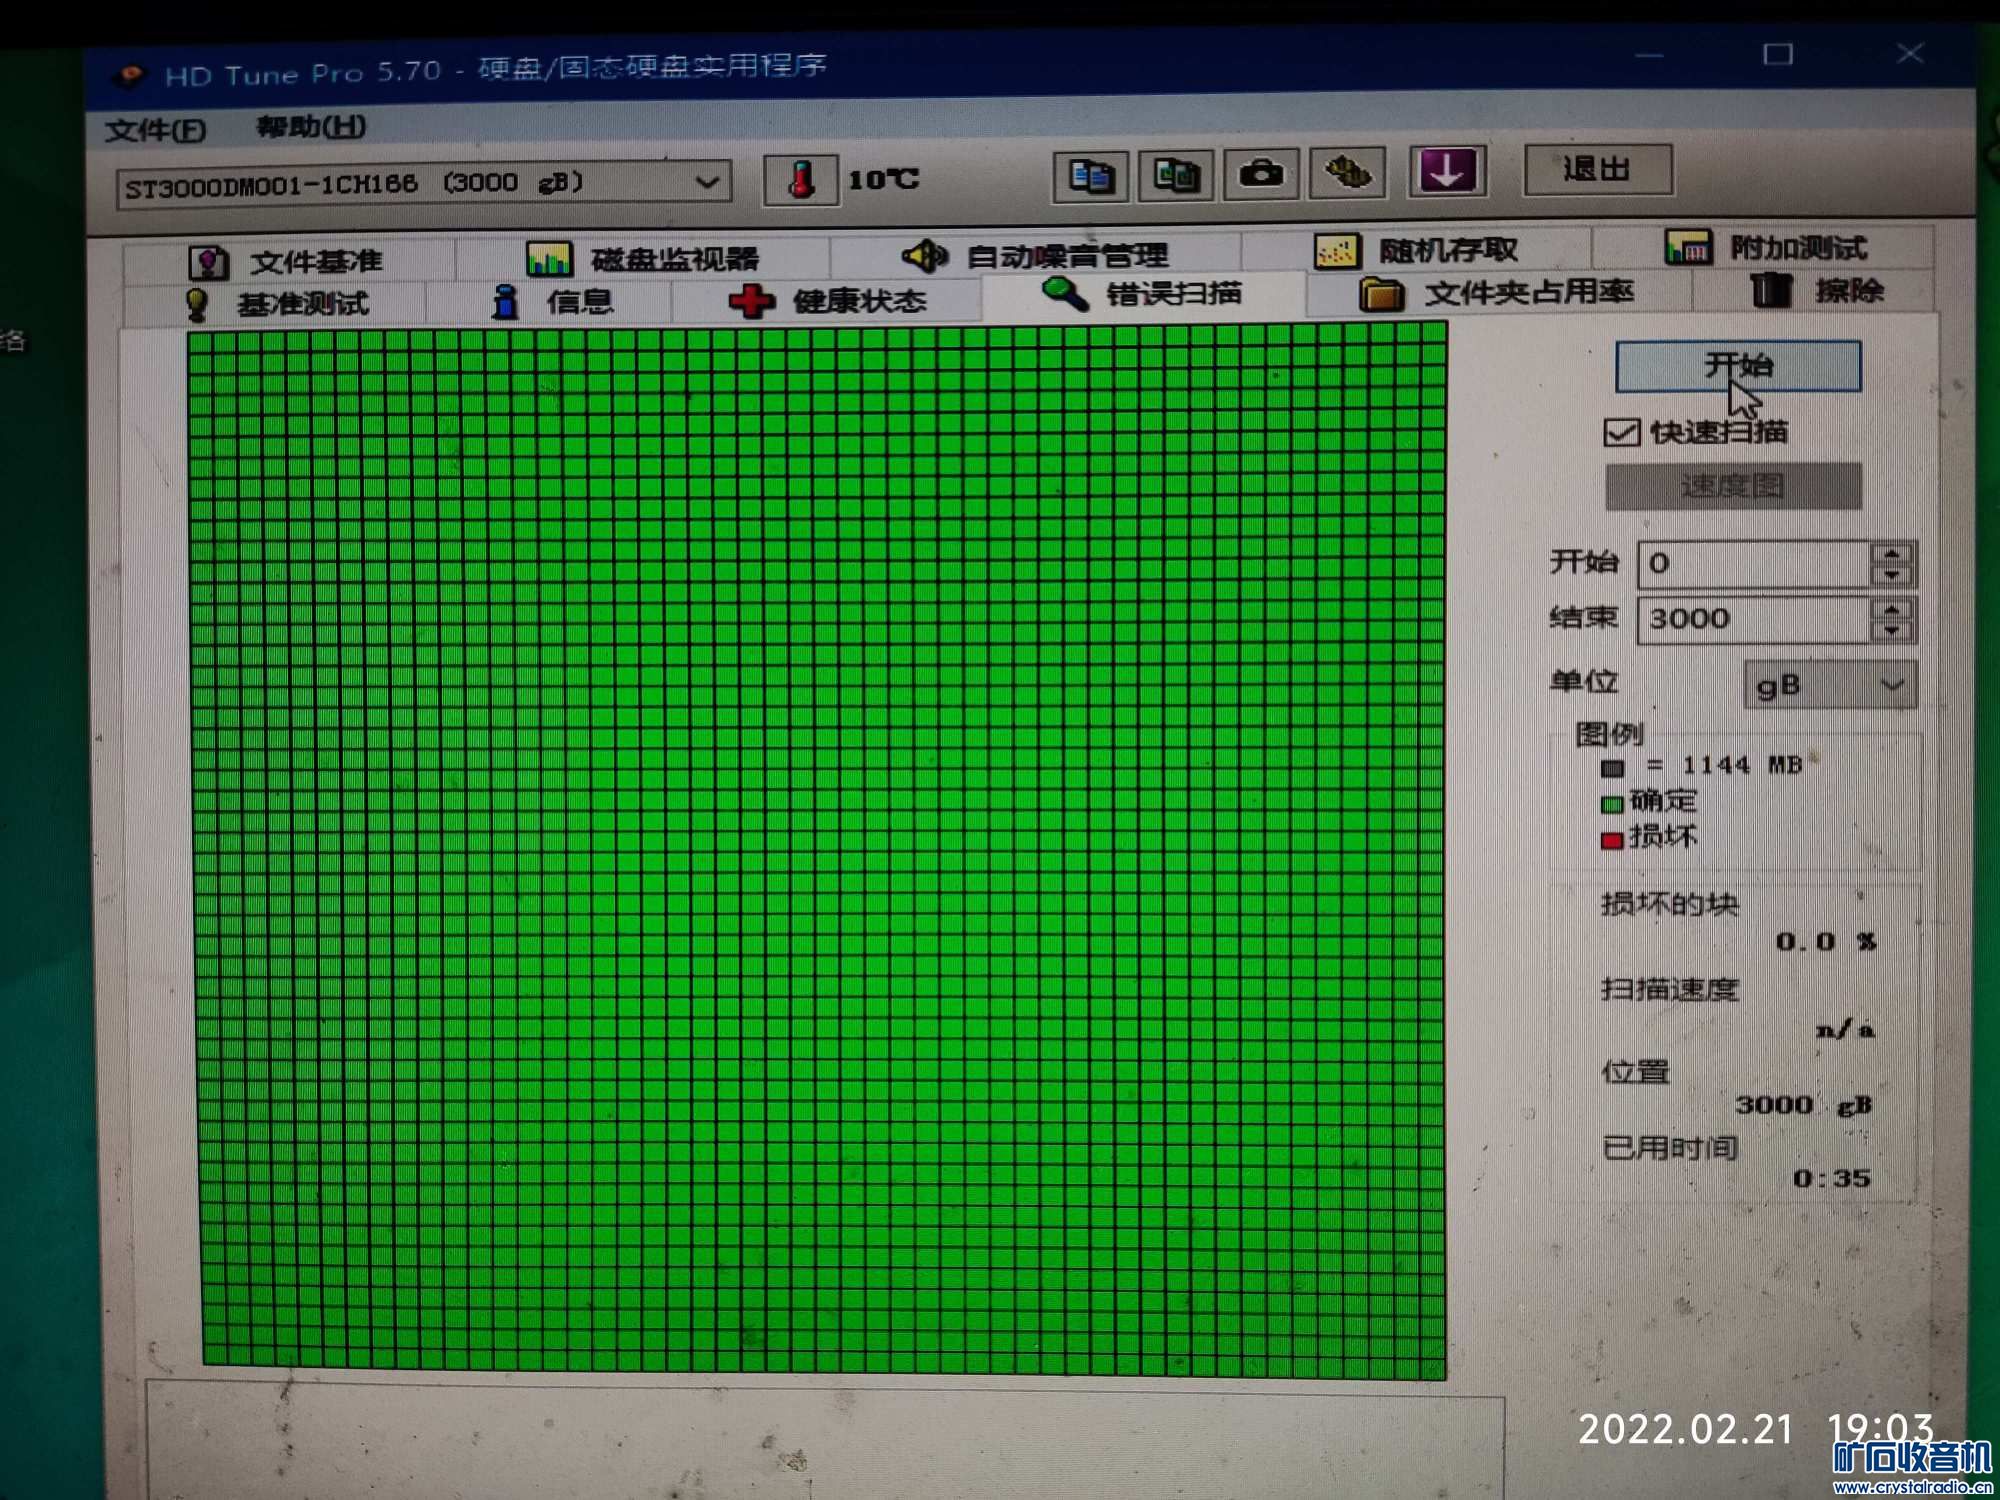
Task: Open the options settings icon
Action: click(1347, 173)
